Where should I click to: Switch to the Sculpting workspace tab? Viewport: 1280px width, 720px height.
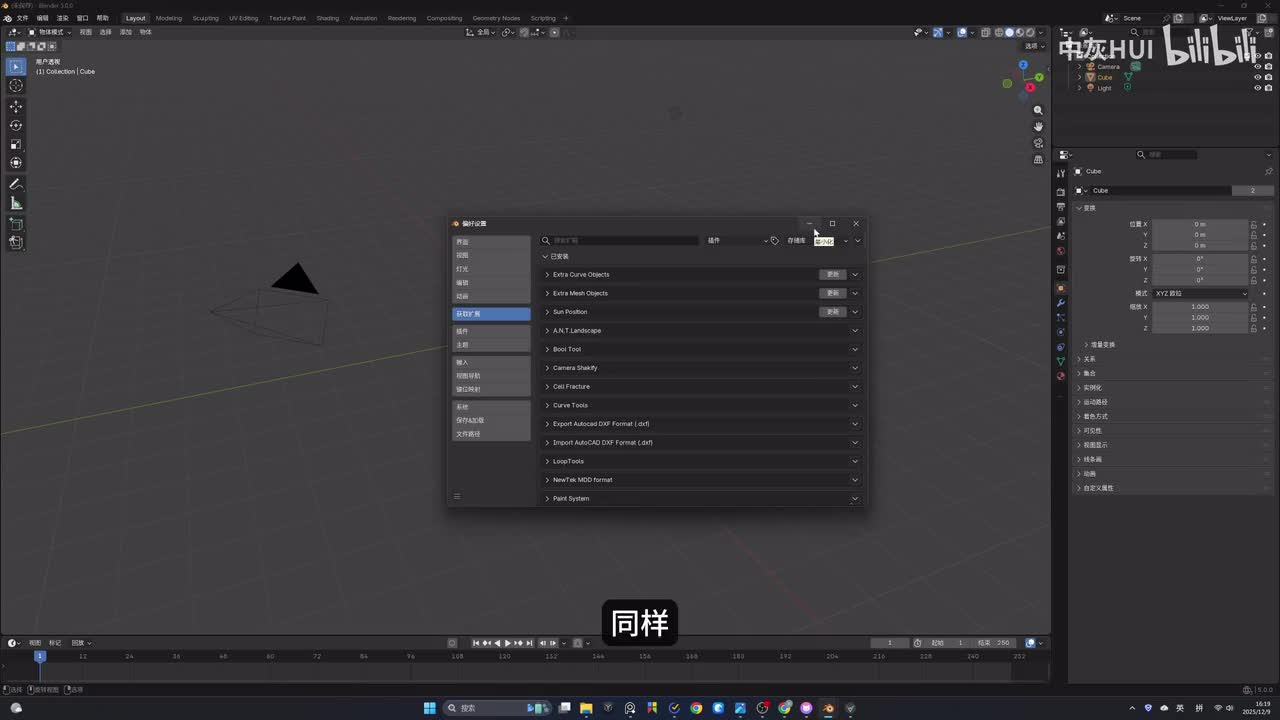205,18
